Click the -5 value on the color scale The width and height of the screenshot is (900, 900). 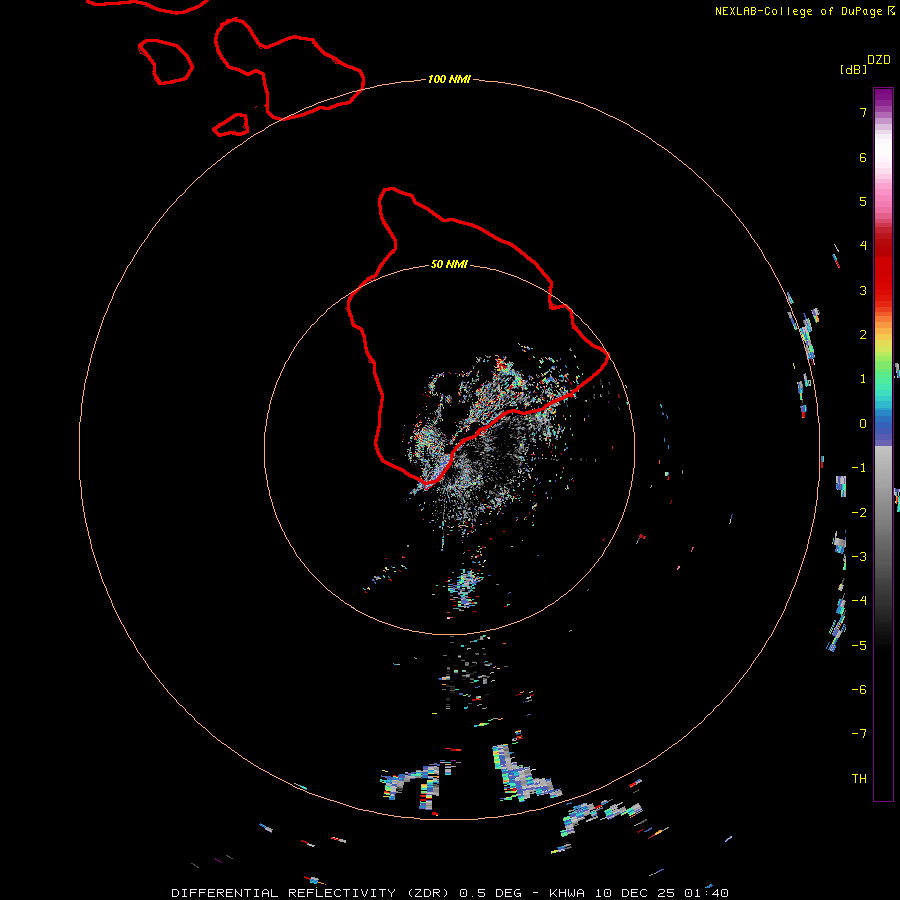point(859,646)
